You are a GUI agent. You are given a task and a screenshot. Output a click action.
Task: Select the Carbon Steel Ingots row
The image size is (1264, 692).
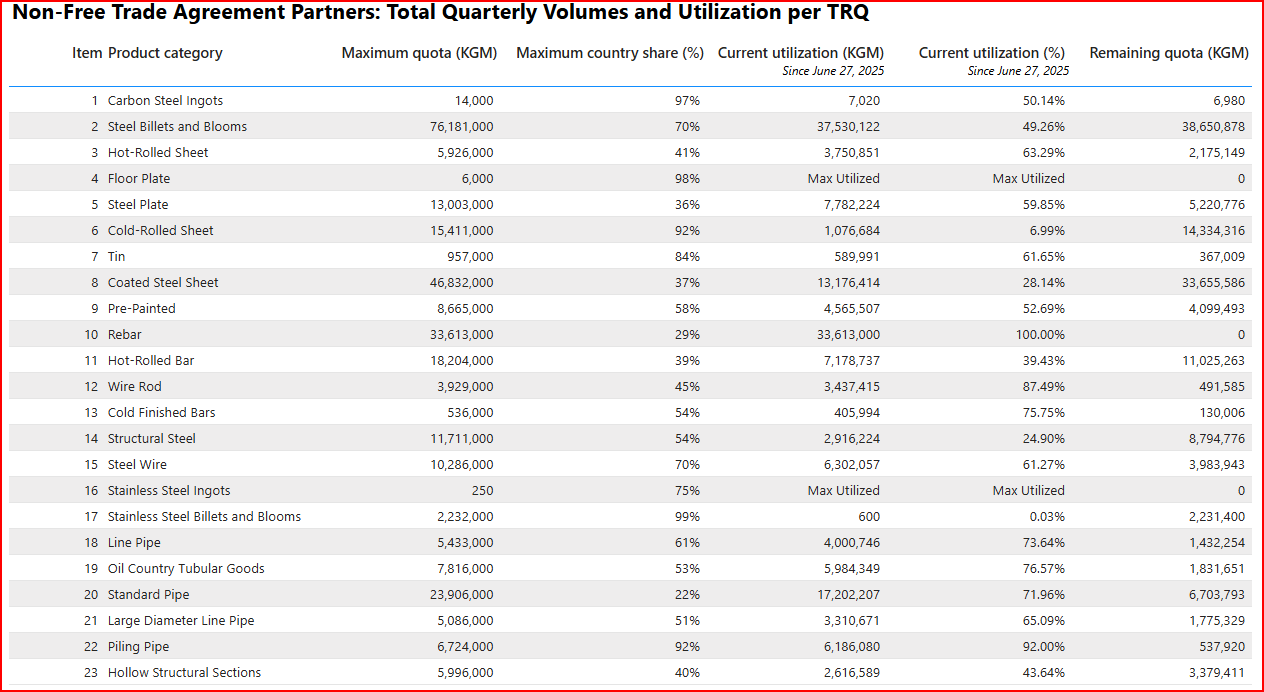click(x=165, y=100)
